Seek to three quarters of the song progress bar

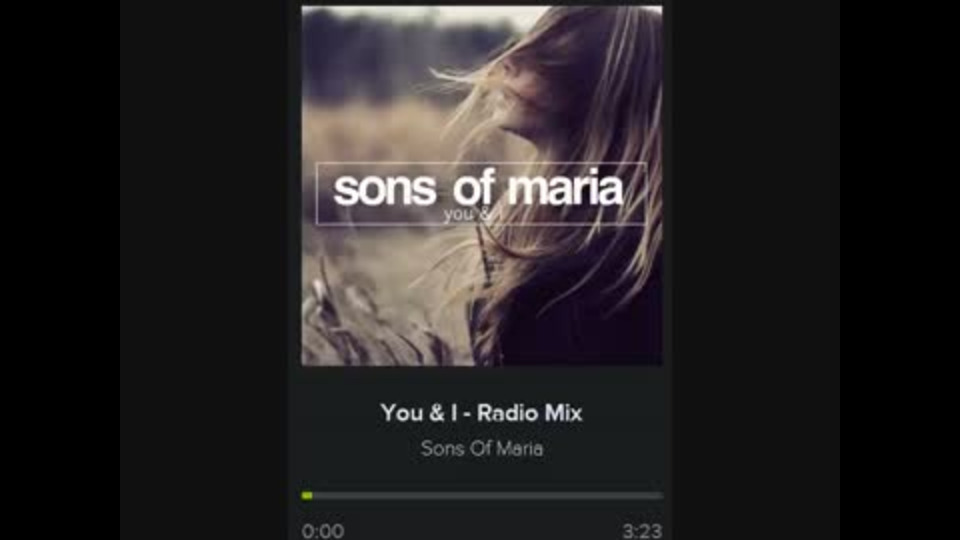pos(572,495)
